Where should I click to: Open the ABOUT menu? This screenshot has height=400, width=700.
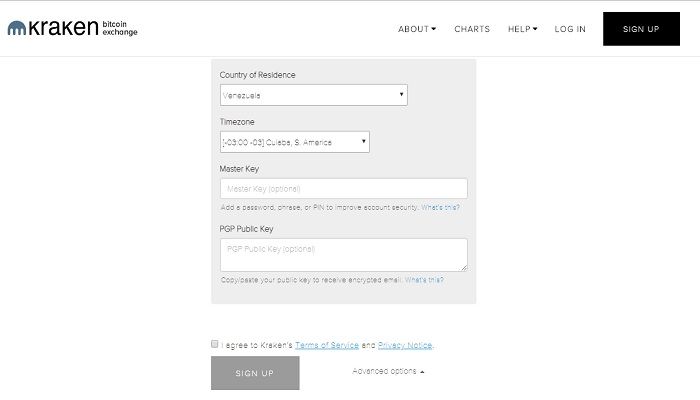pyautogui.click(x=416, y=29)
